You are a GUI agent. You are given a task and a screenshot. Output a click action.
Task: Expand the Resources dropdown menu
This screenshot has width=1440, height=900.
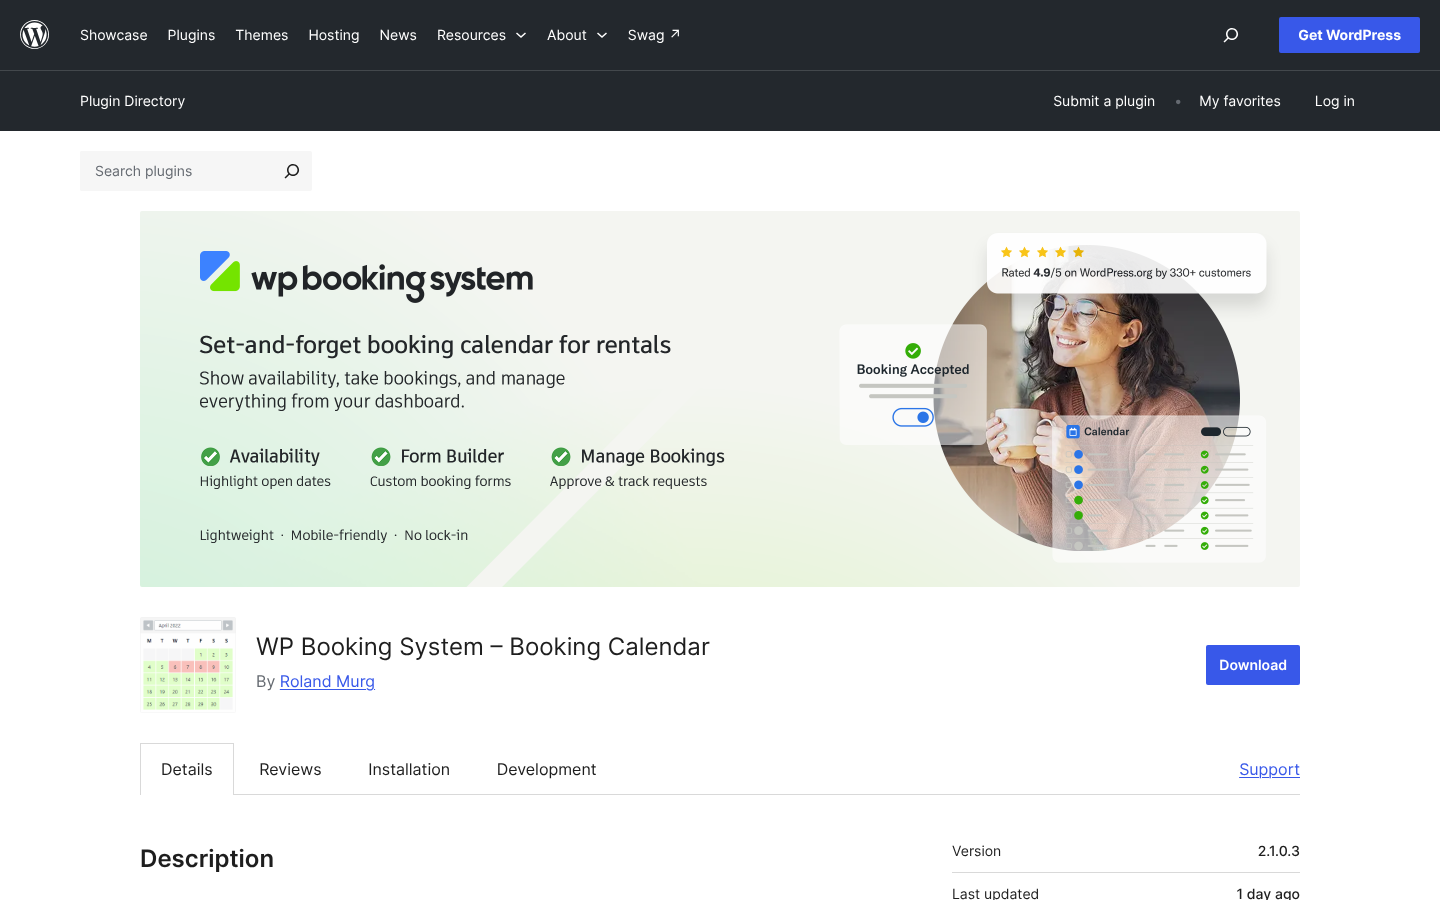481,35
